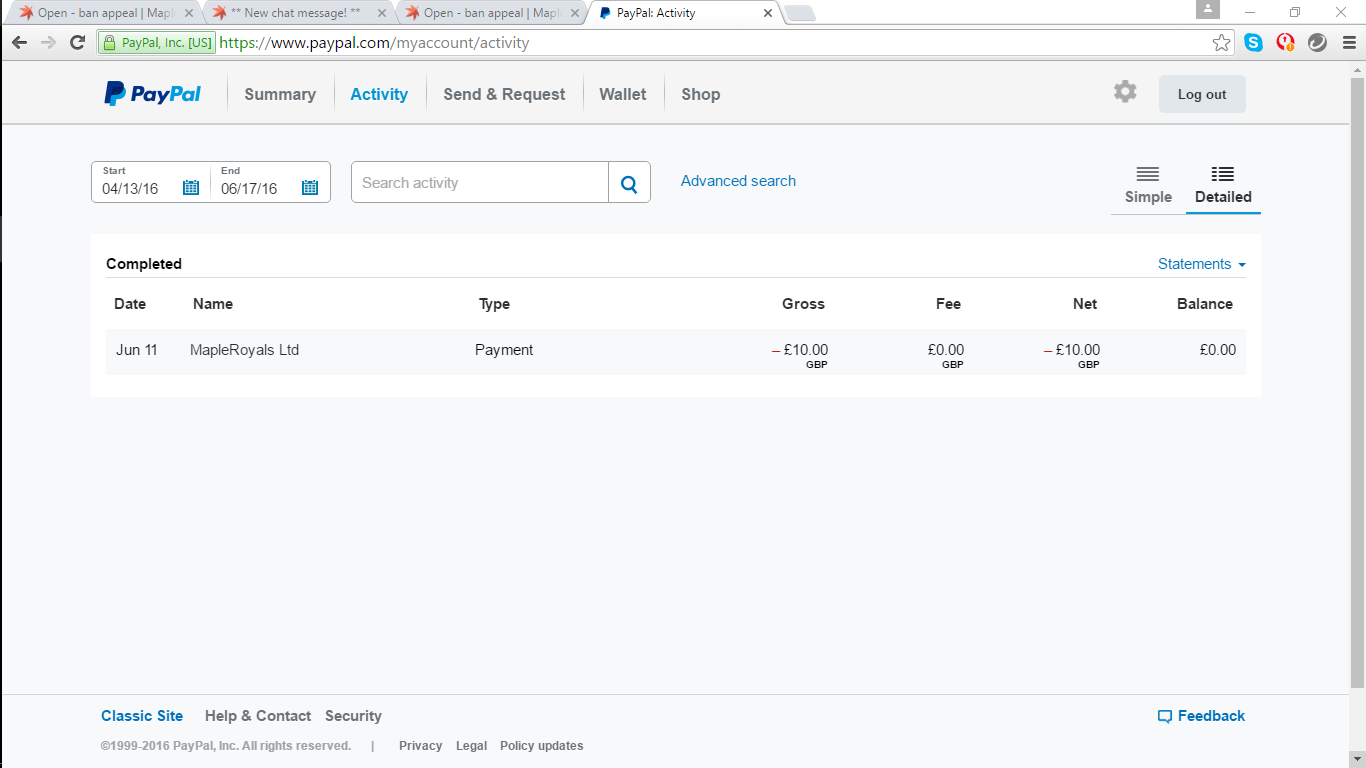This screenshot has width=1366, height=768.
Task: Click the Completed section heading
Action: [144, 264]
